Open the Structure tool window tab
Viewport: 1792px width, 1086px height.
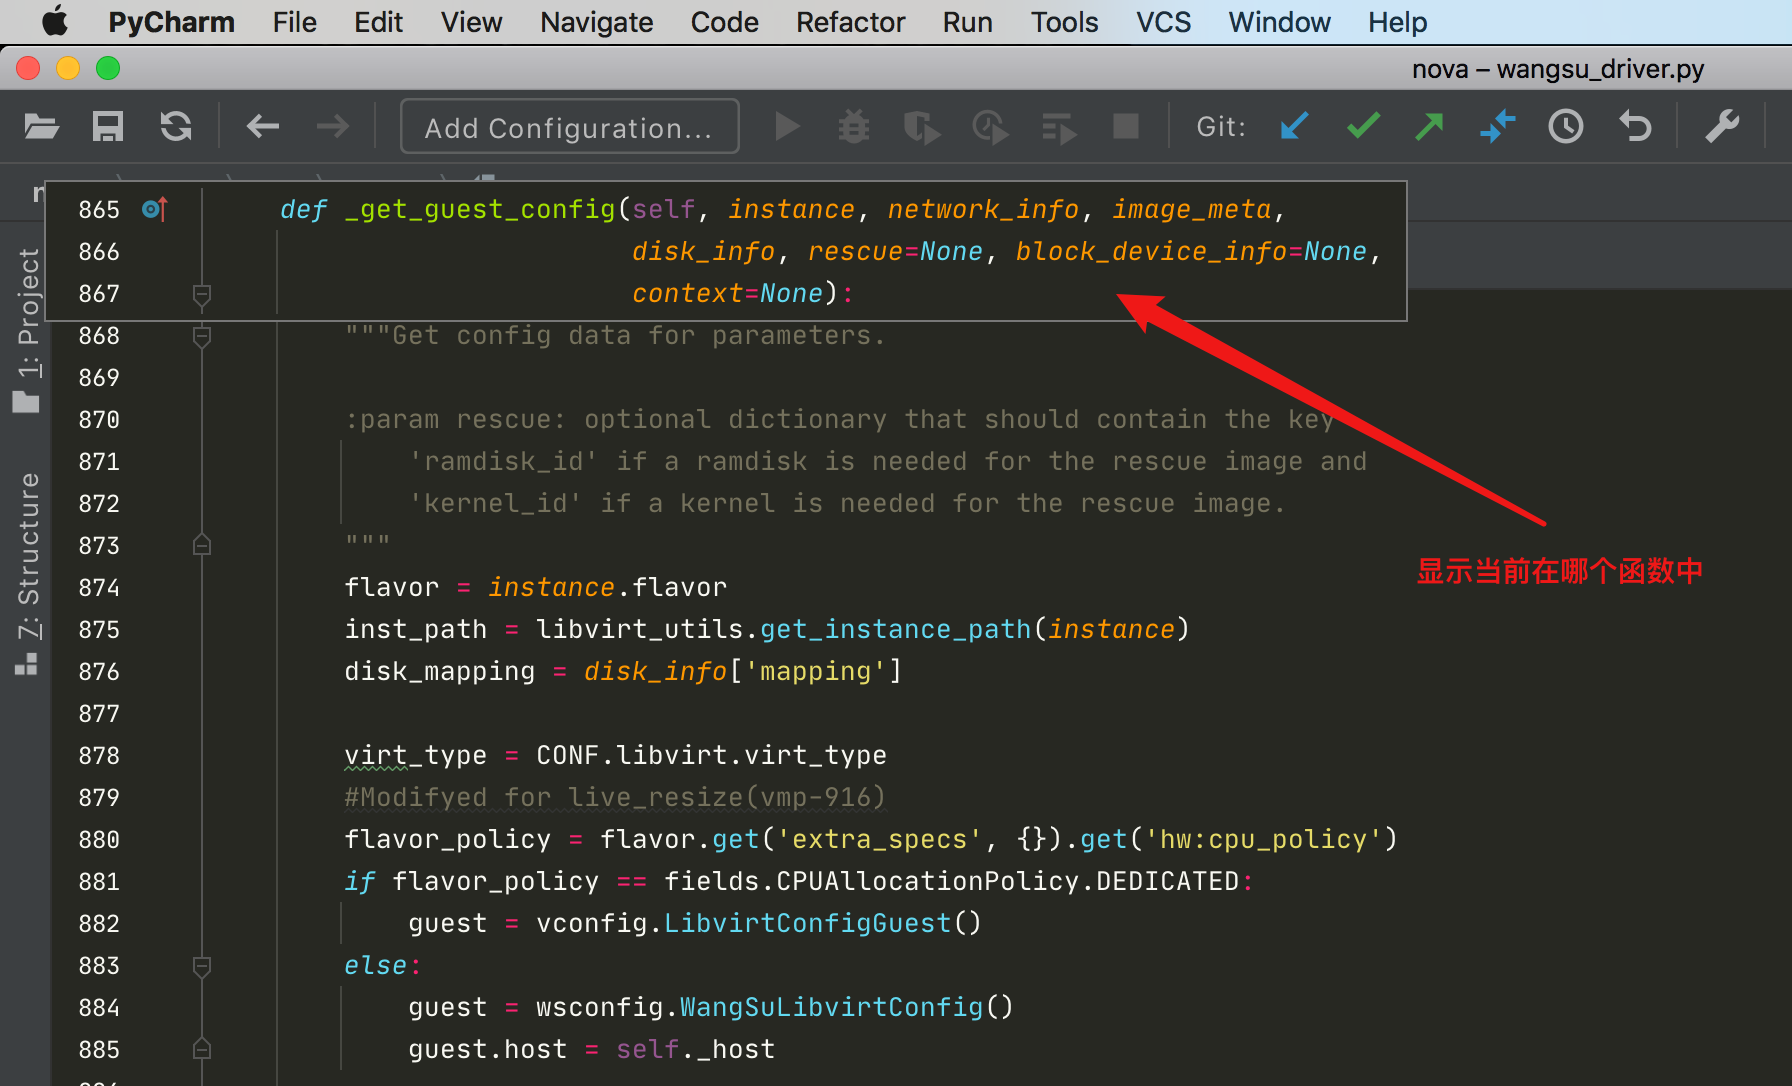[28, 572]
